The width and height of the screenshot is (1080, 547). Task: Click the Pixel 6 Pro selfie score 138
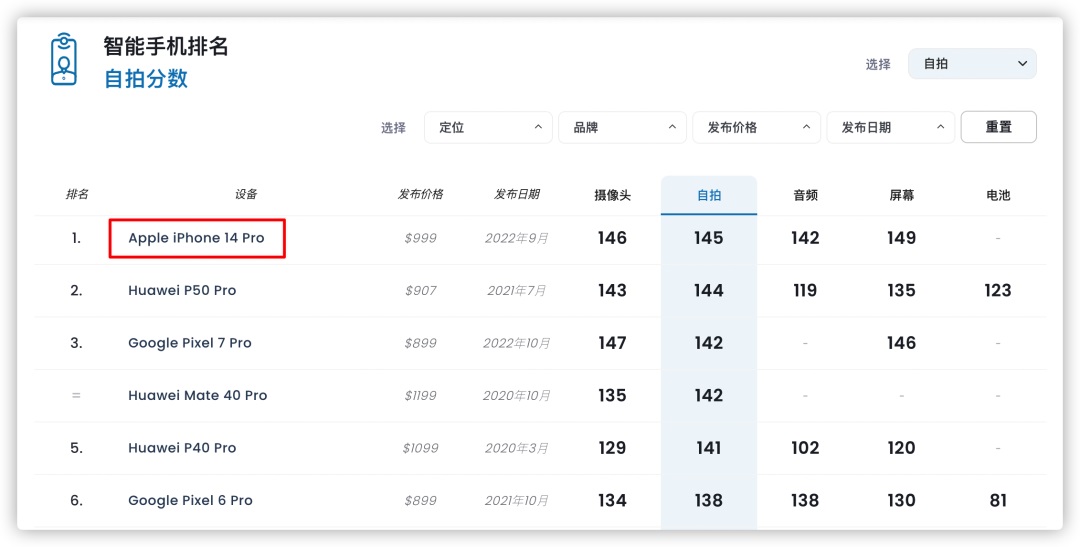tap(709, 500)
